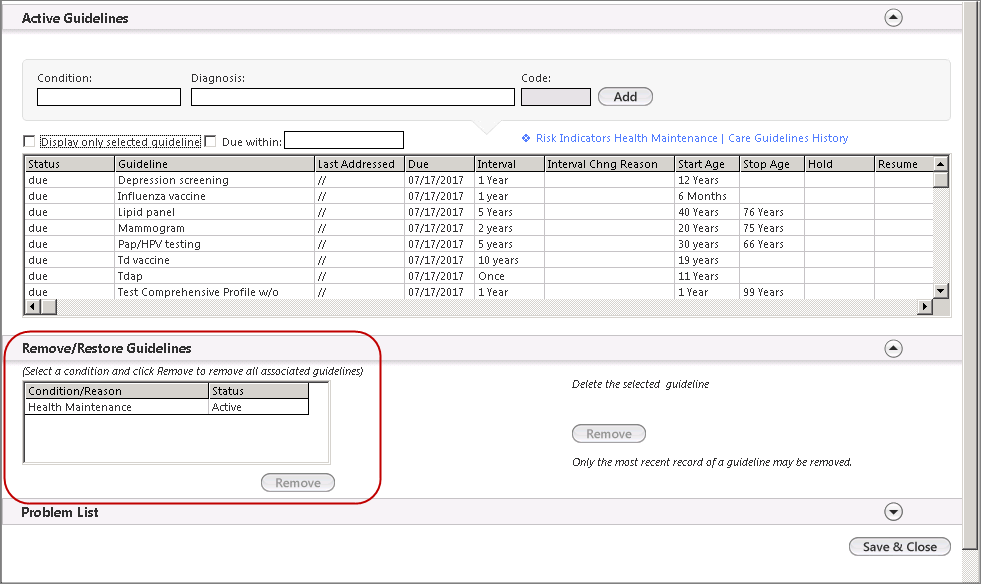This screenshot has width=981, height=584.
Task: Click Hold column header
Action: (839, 164)
